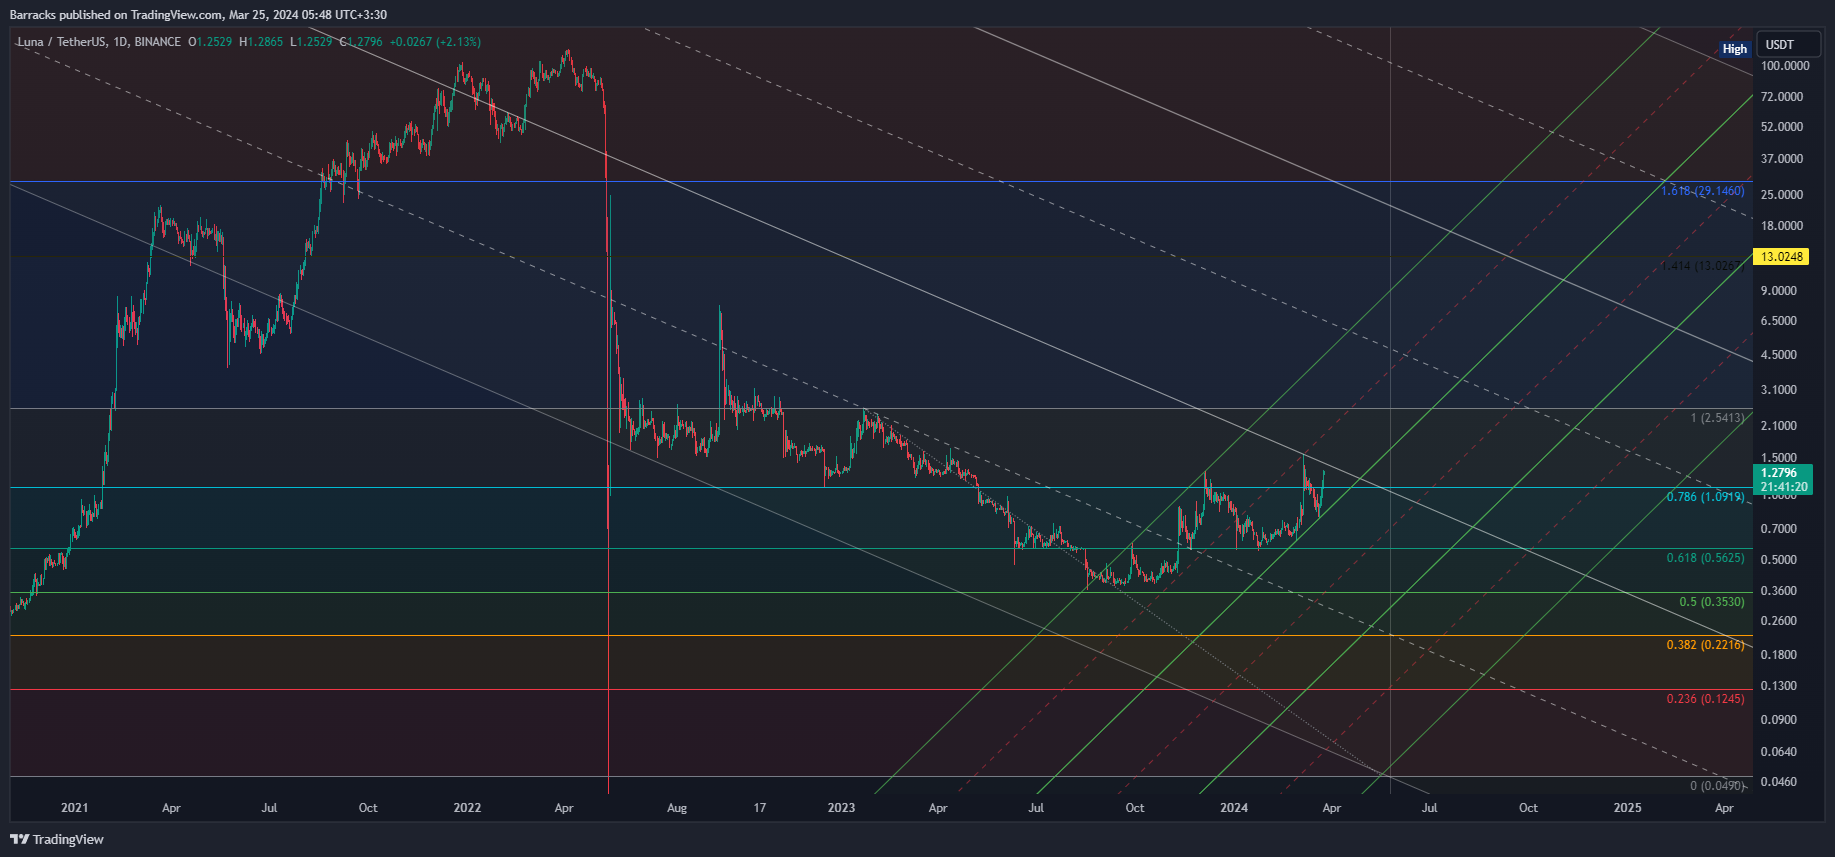Viewport: 1835px width, 857px height.
Task: Select the 0.5 (0.3530) Fibonacci level label
Action: (1711, 602)
